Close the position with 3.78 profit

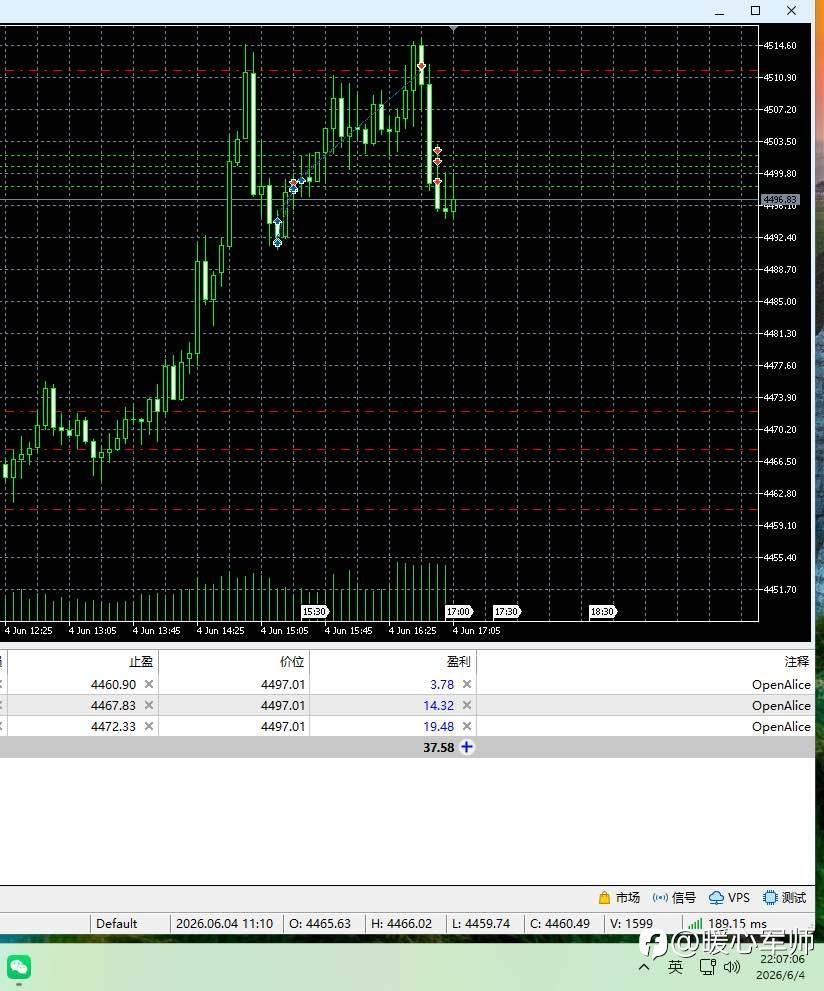coord(467,684)
